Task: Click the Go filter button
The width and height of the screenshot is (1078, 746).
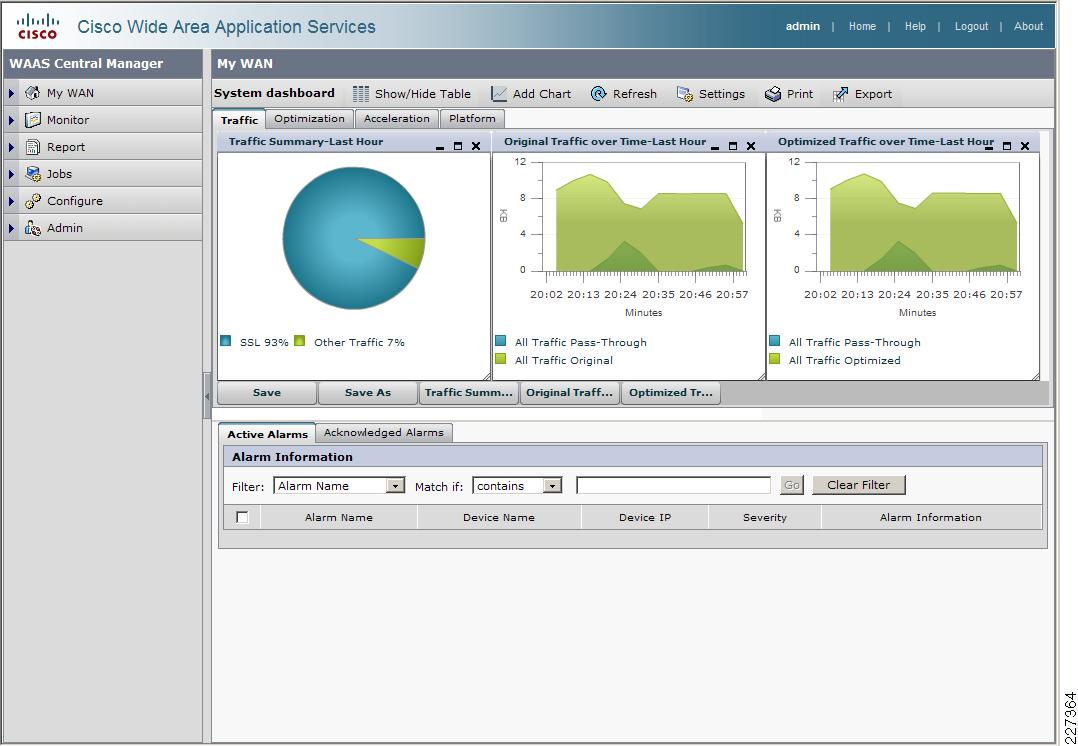Action: tap(792, 485)
